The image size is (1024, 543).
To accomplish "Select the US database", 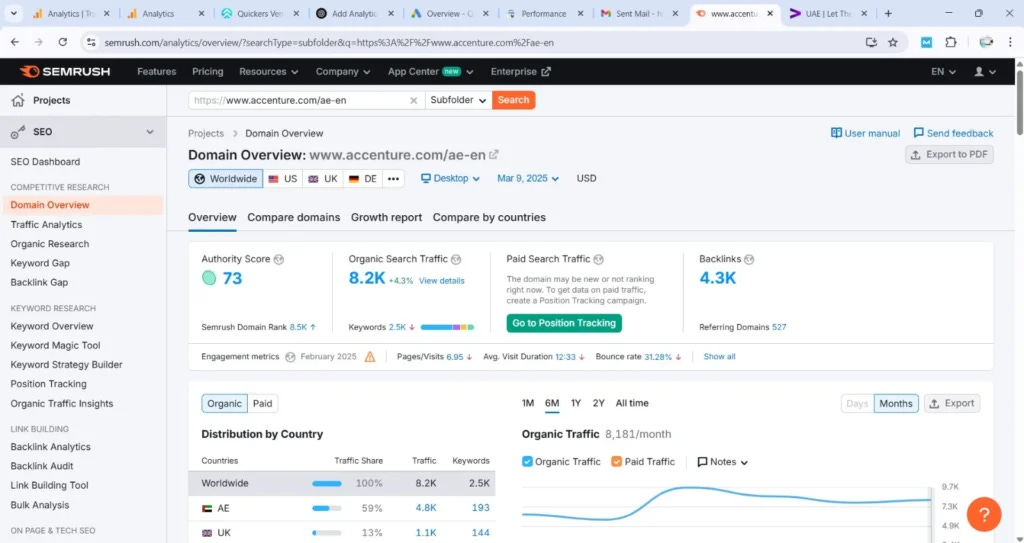I will point(282,178).
